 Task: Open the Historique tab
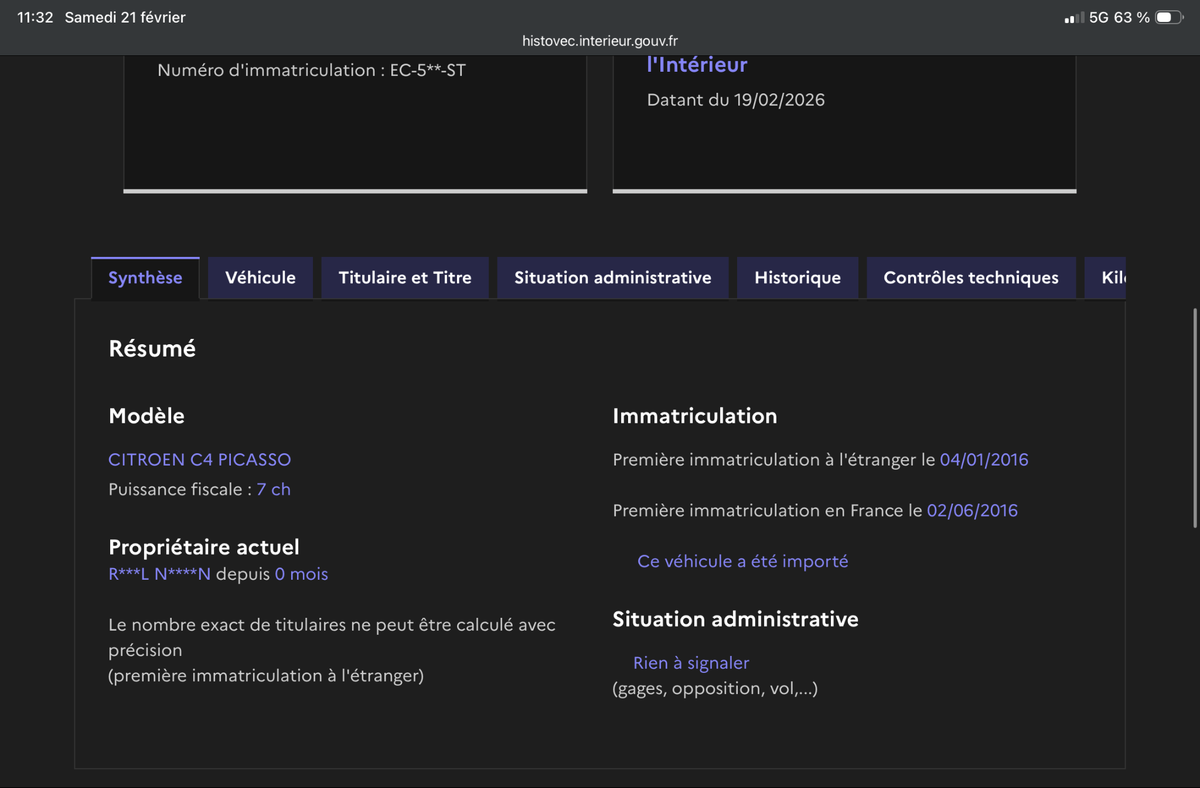pos(797,277)
